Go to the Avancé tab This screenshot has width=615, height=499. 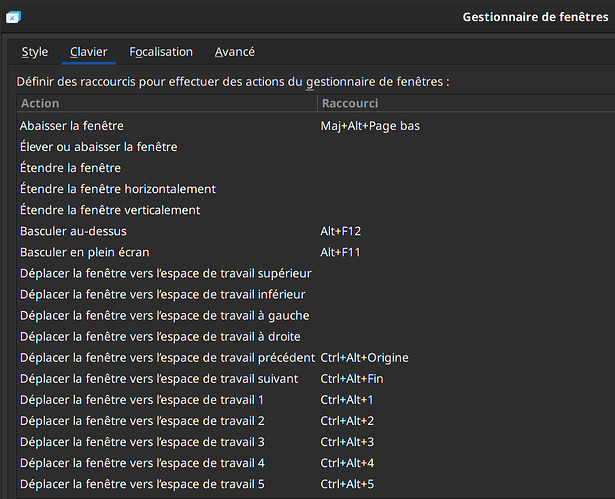tap(235, 52)
